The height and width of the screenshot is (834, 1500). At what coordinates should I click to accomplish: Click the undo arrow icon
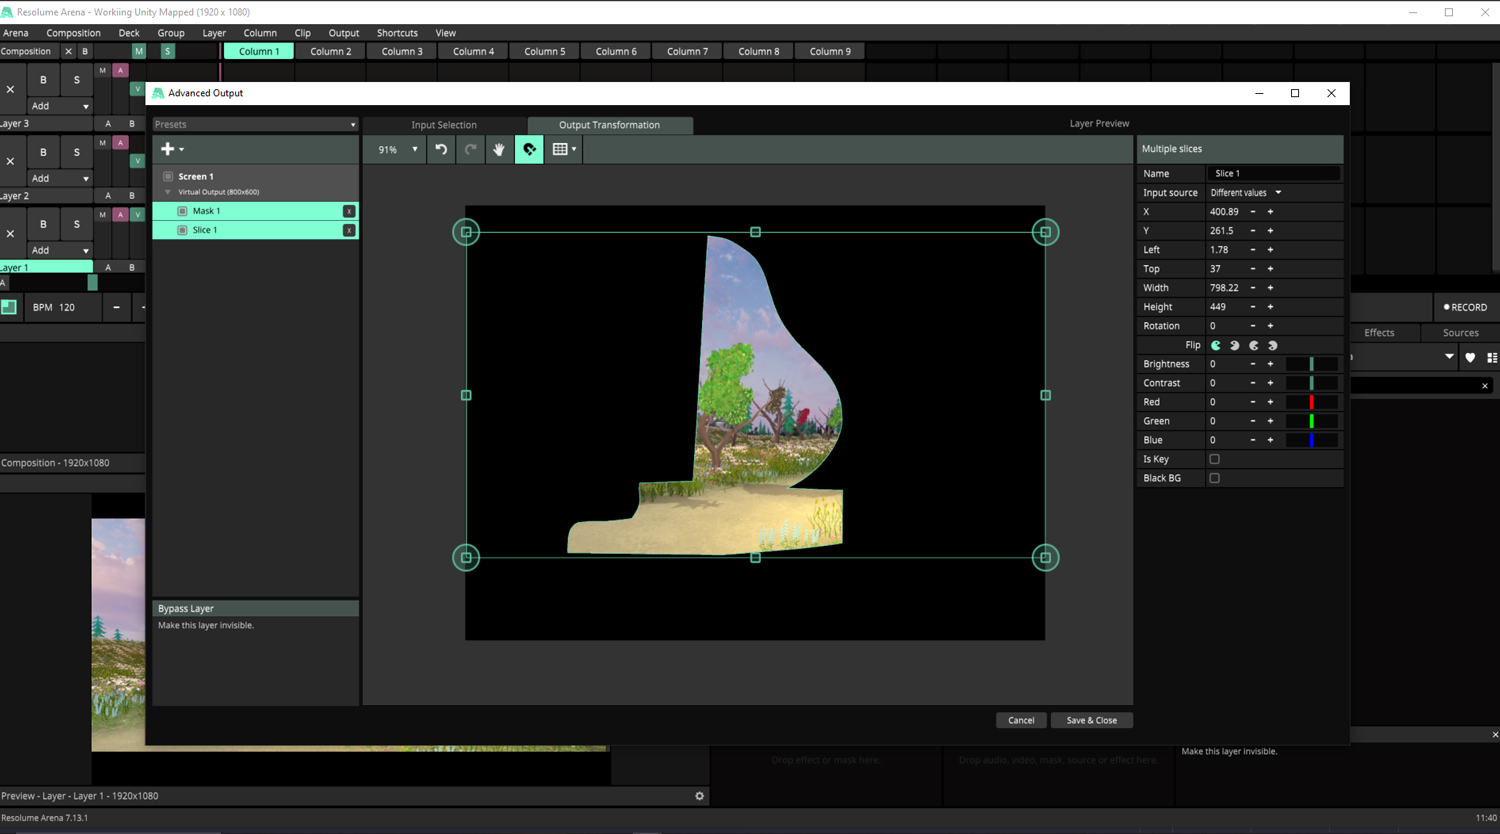[x=441, y=149]
